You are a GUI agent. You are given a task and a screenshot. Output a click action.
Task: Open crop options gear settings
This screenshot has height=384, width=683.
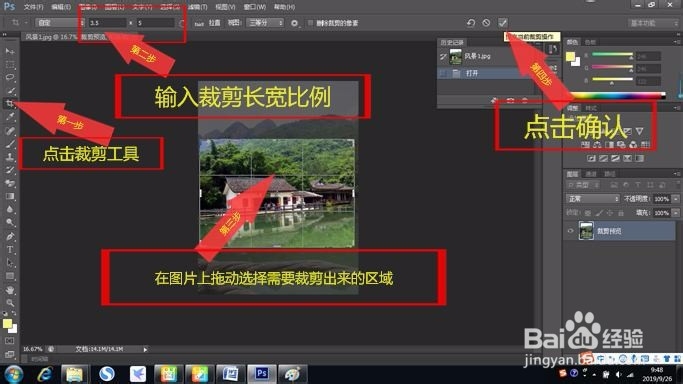(x=294, y=23)
